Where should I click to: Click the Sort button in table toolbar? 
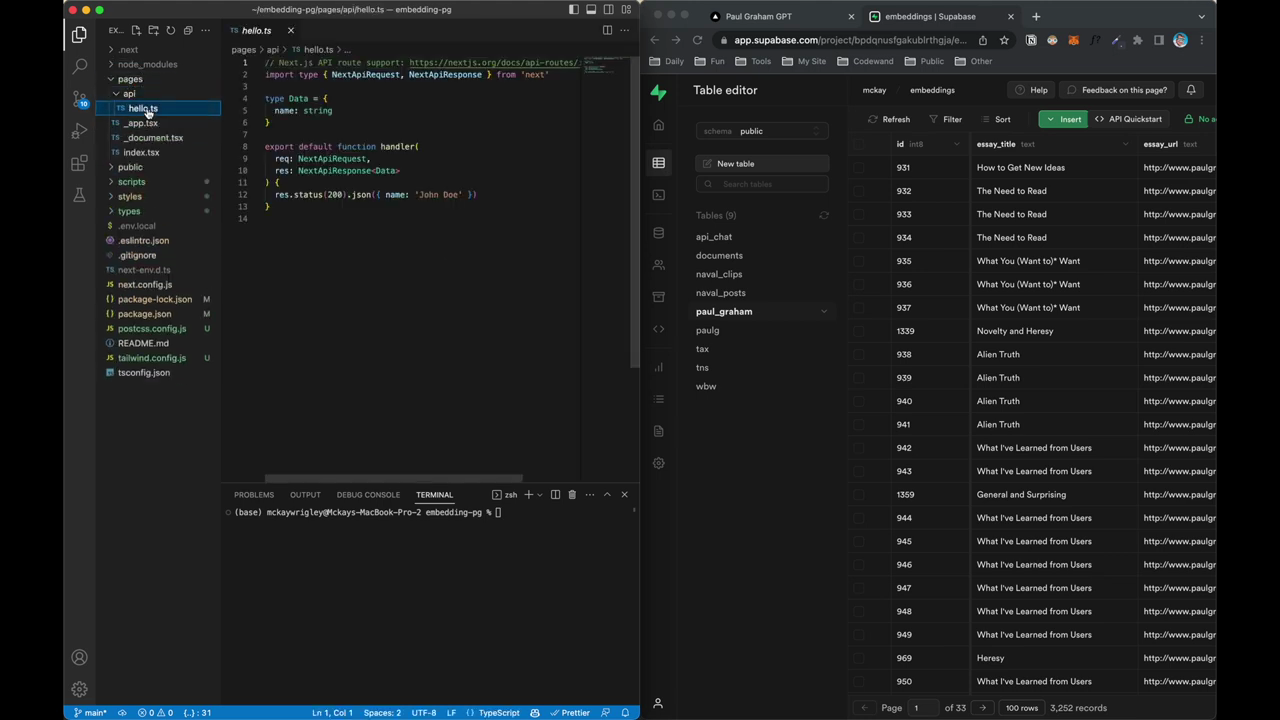(x=995, y=119)
